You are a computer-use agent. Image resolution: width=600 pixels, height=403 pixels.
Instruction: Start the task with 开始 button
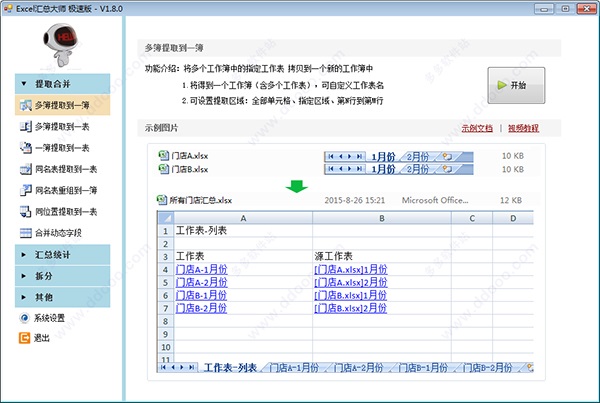point(516,85)
